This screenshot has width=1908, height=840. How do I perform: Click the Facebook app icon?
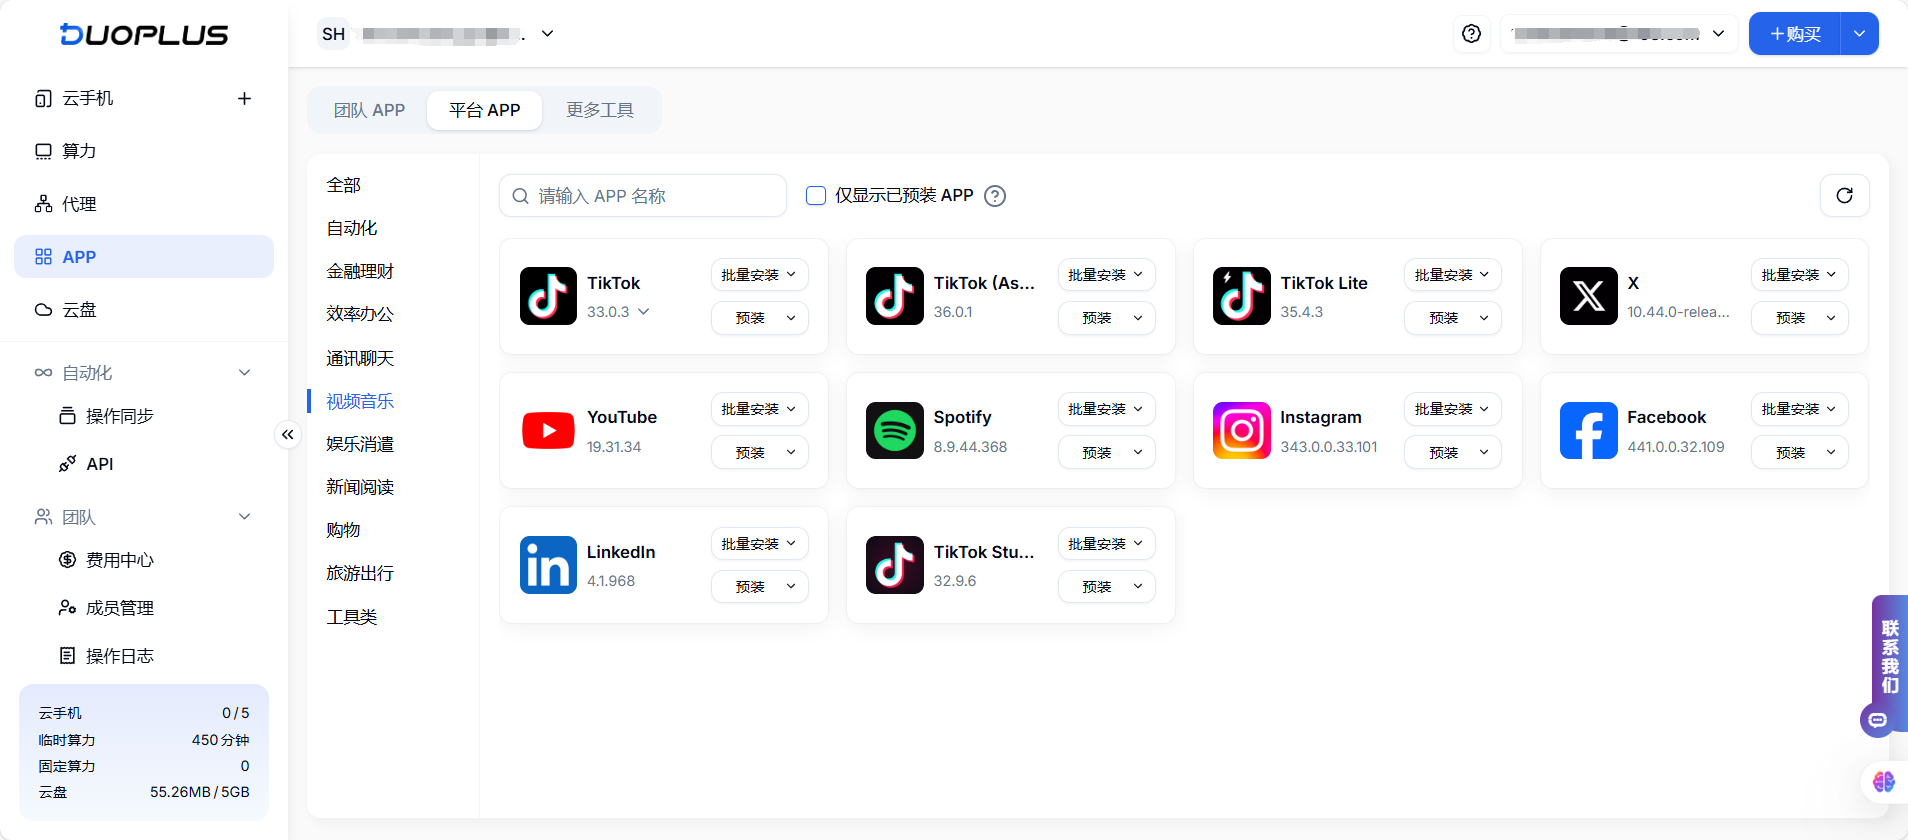tap(1588, 431)
